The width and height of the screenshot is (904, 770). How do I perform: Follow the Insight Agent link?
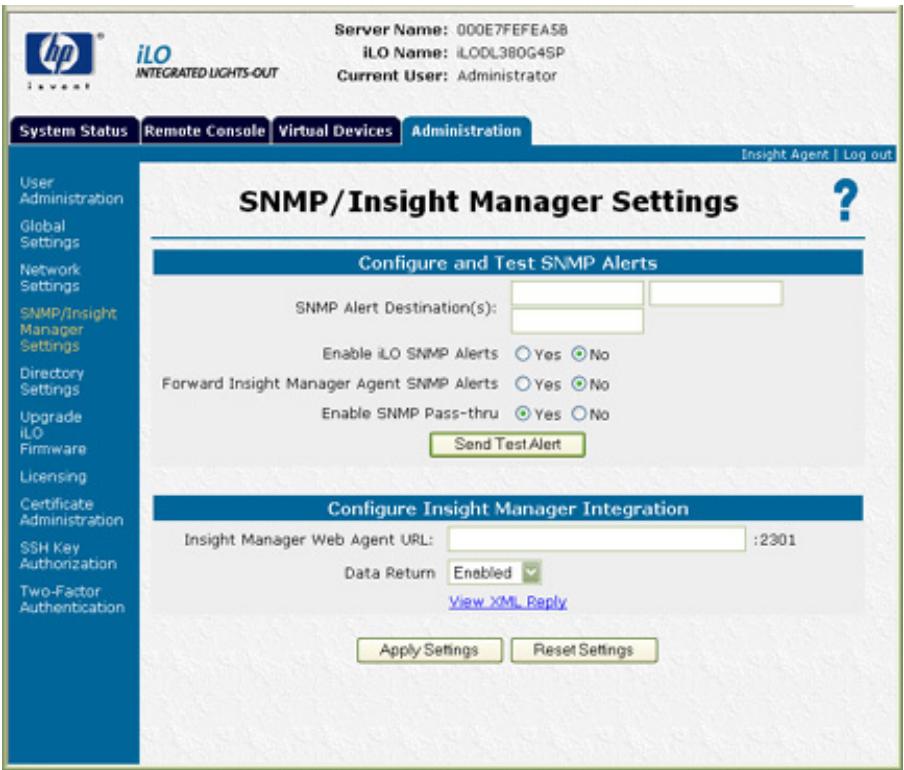tap(784, 154)
